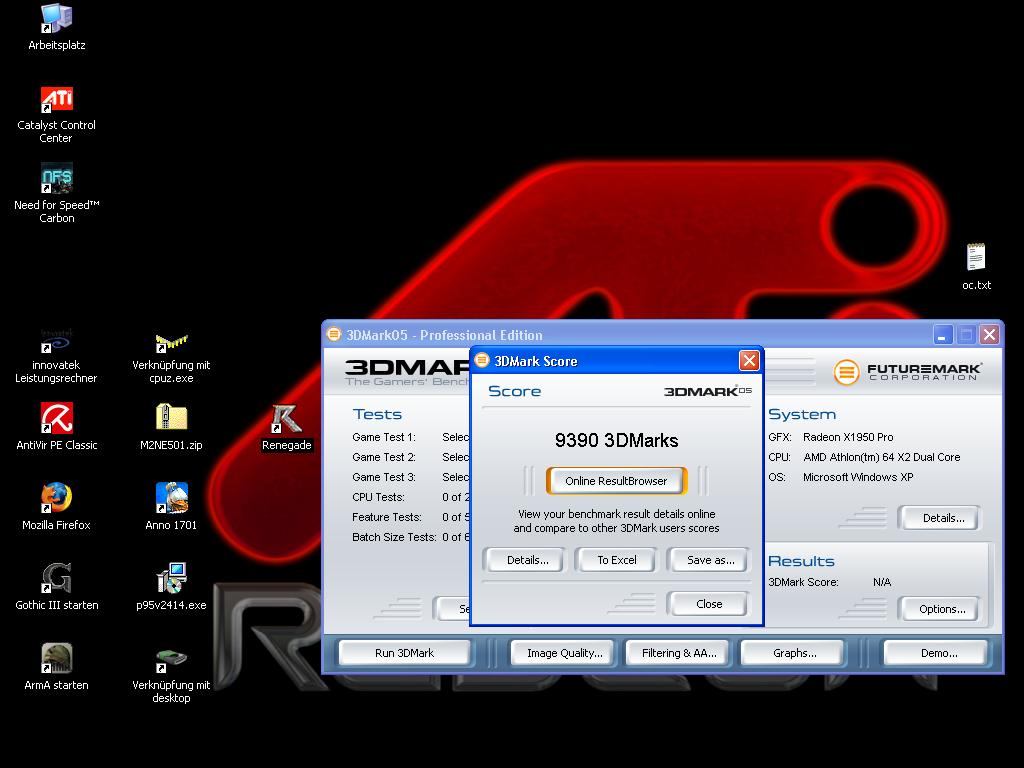Click the CPU Tests label
Viewport: 1024px width, 768px height.
click(x=378, y=498)
